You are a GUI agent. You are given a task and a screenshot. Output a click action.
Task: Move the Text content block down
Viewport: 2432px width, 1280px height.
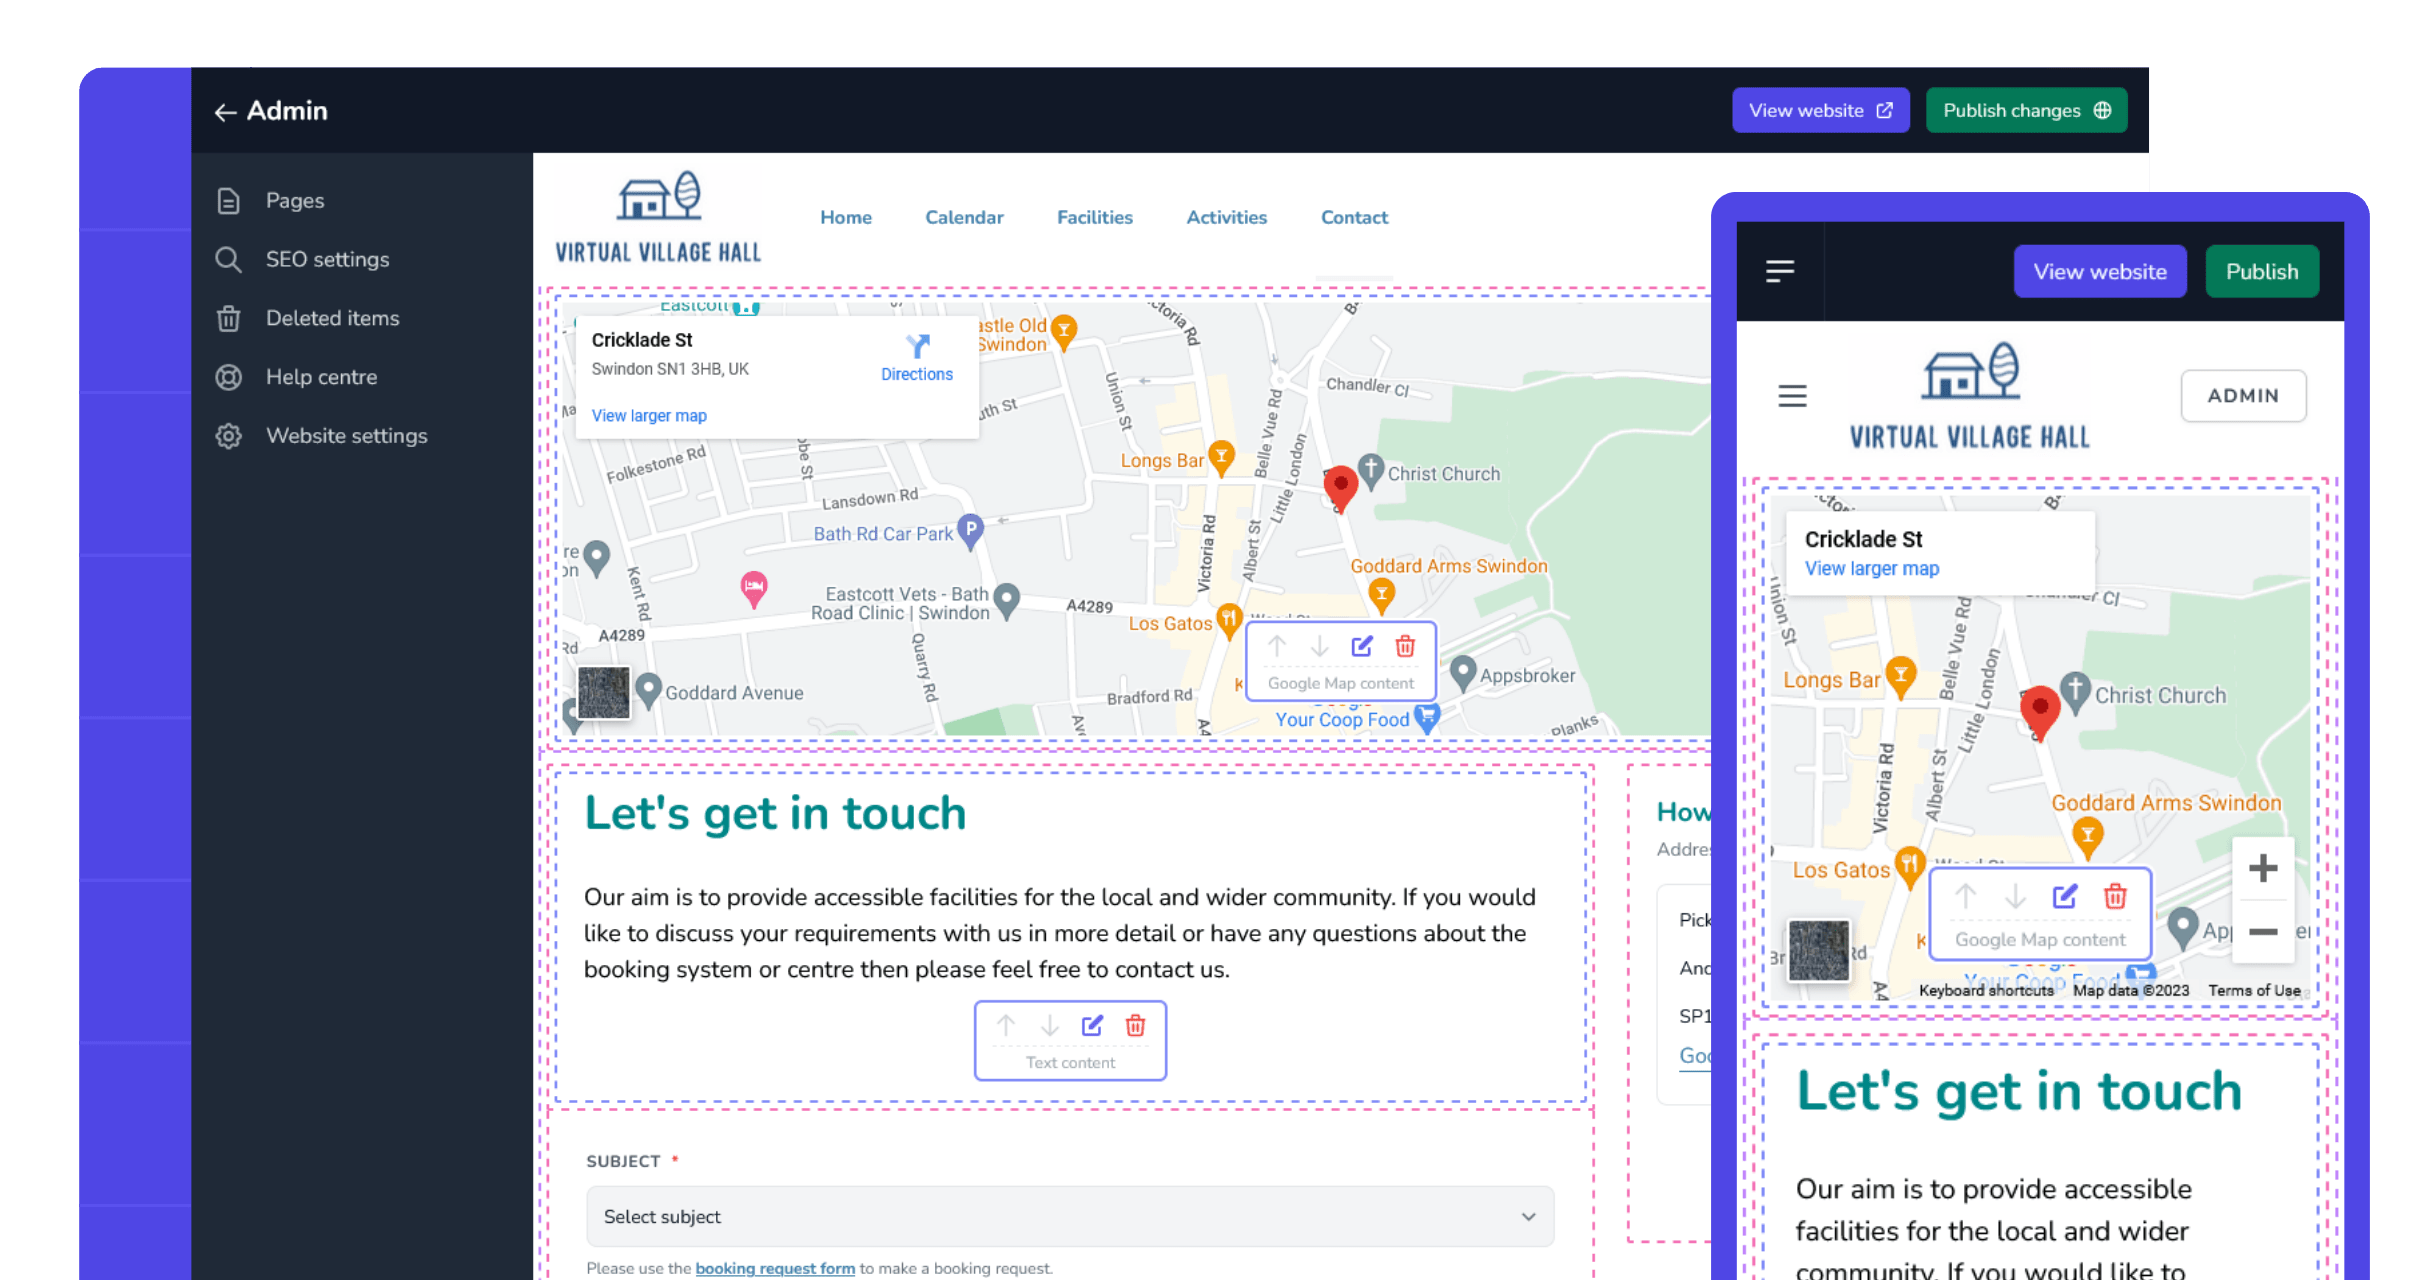(1048, 1025)
